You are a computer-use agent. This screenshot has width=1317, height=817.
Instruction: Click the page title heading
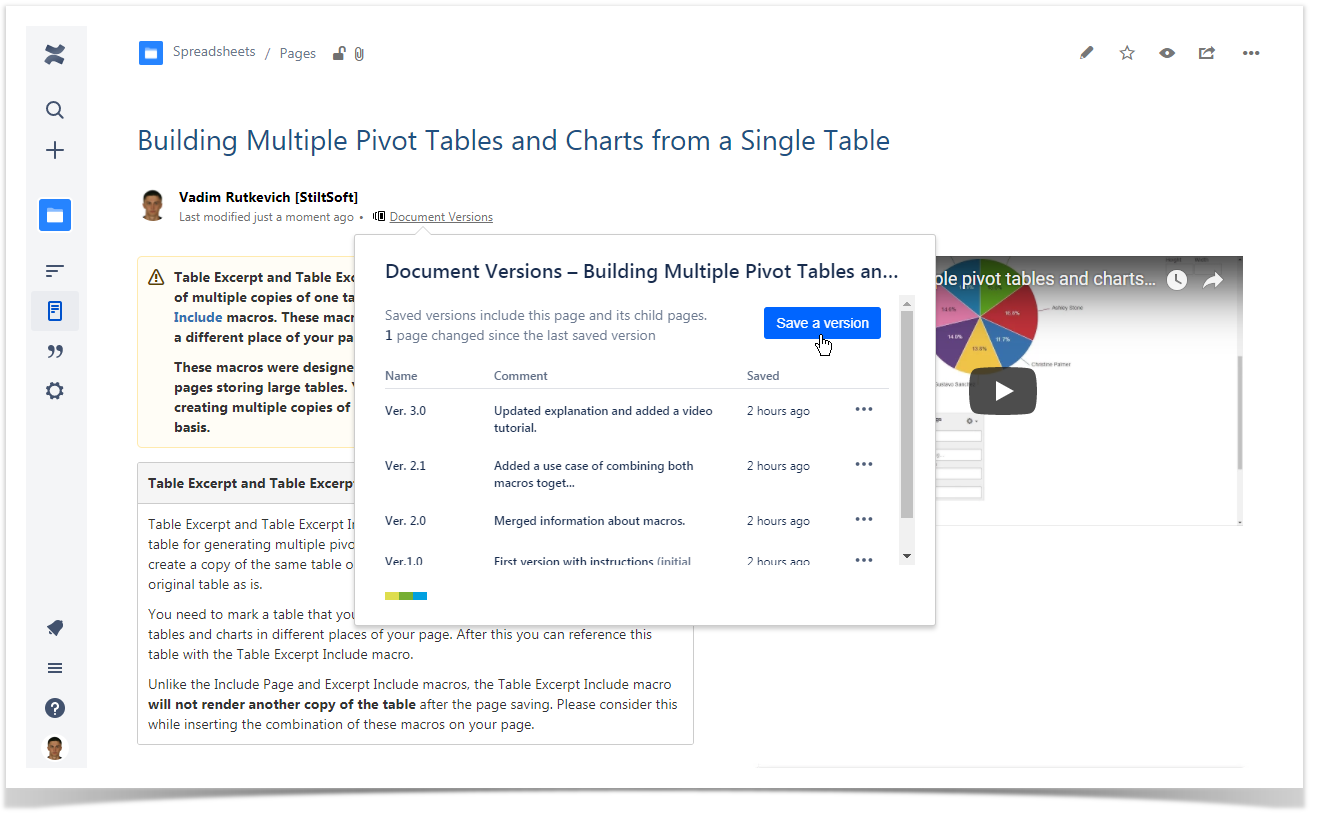514,140
